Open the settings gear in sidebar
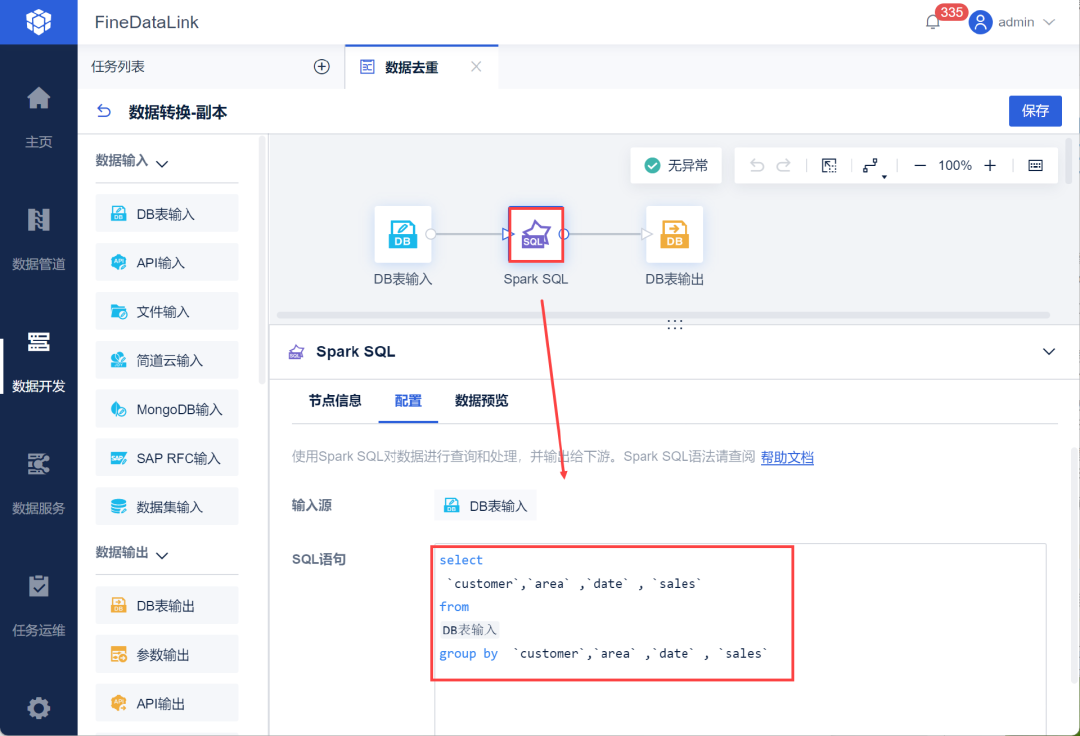1080x736 pixels. (39, 708)
